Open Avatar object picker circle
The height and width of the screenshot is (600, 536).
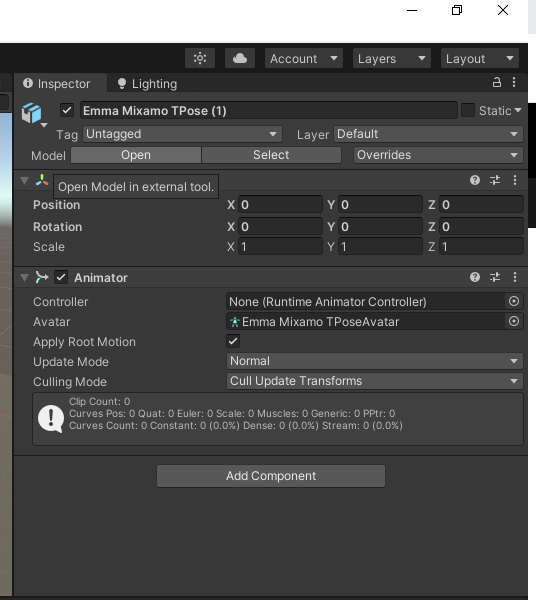(x=514, y=321)
